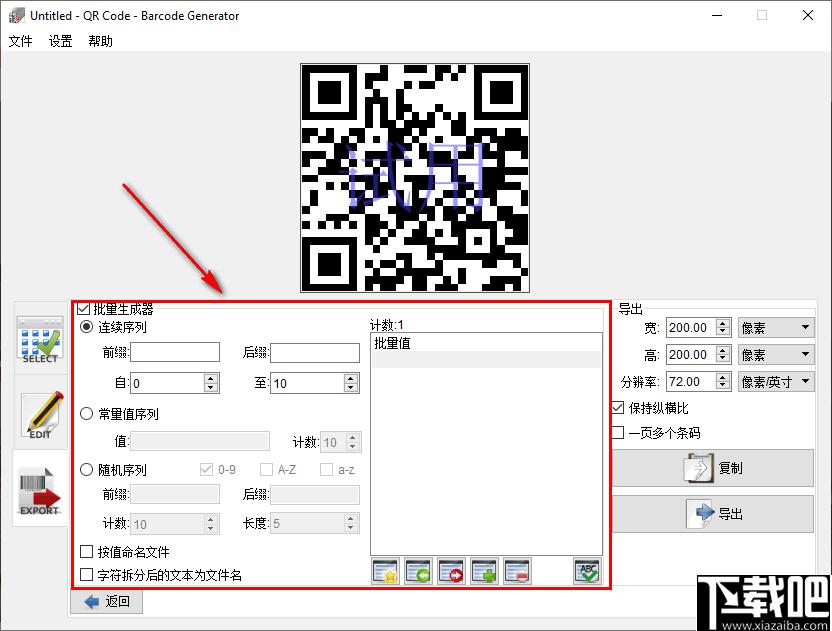The width and height of the screenshot is (832, 631).
Task: Open the 文件 menu
Action: 20,41
